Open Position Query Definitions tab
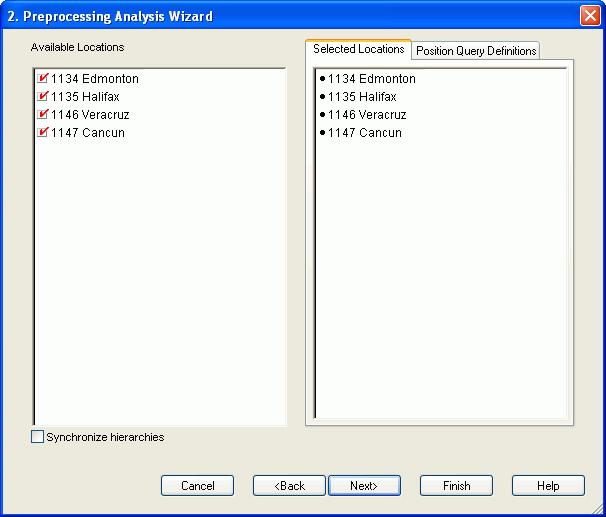Viewport: 606px width, 517px height. [x=476, y=51]
